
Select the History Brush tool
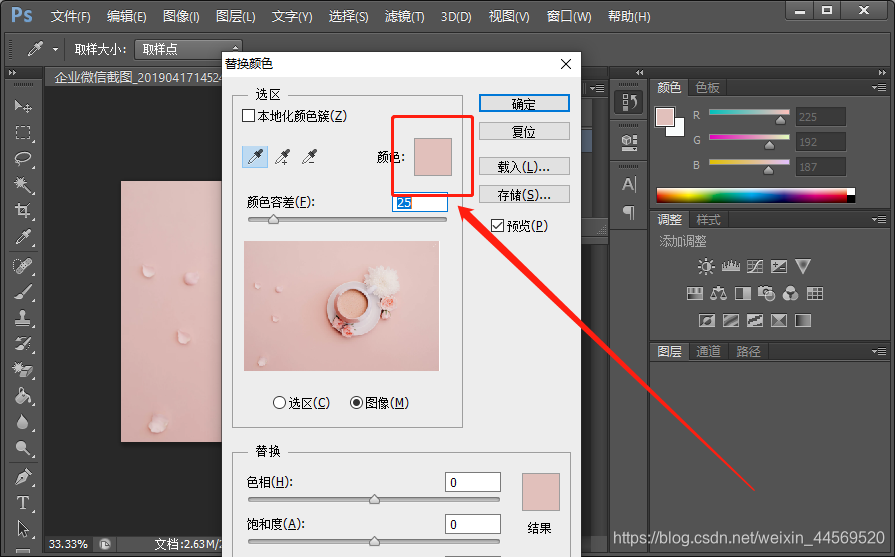click(x=23, y=344)
